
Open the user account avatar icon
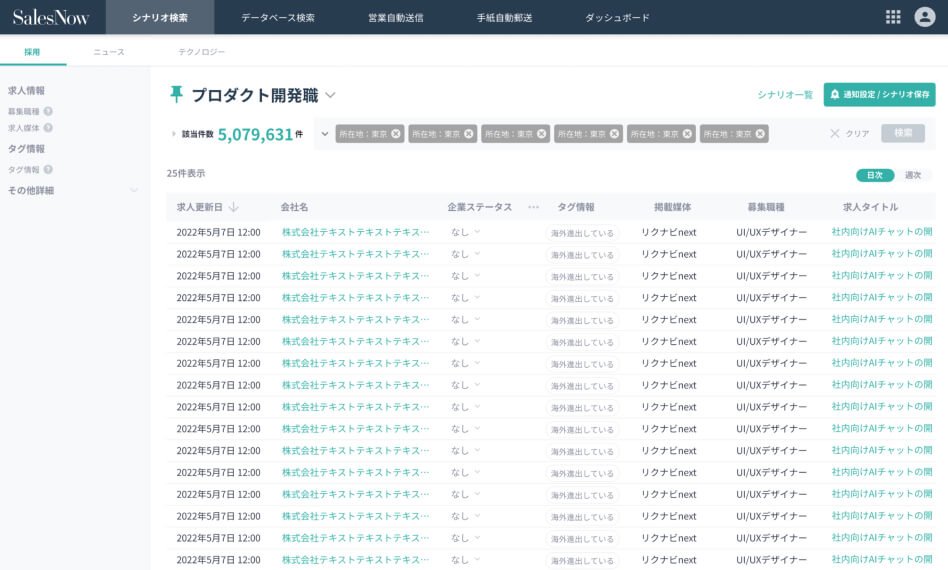[x=924, y=17]
